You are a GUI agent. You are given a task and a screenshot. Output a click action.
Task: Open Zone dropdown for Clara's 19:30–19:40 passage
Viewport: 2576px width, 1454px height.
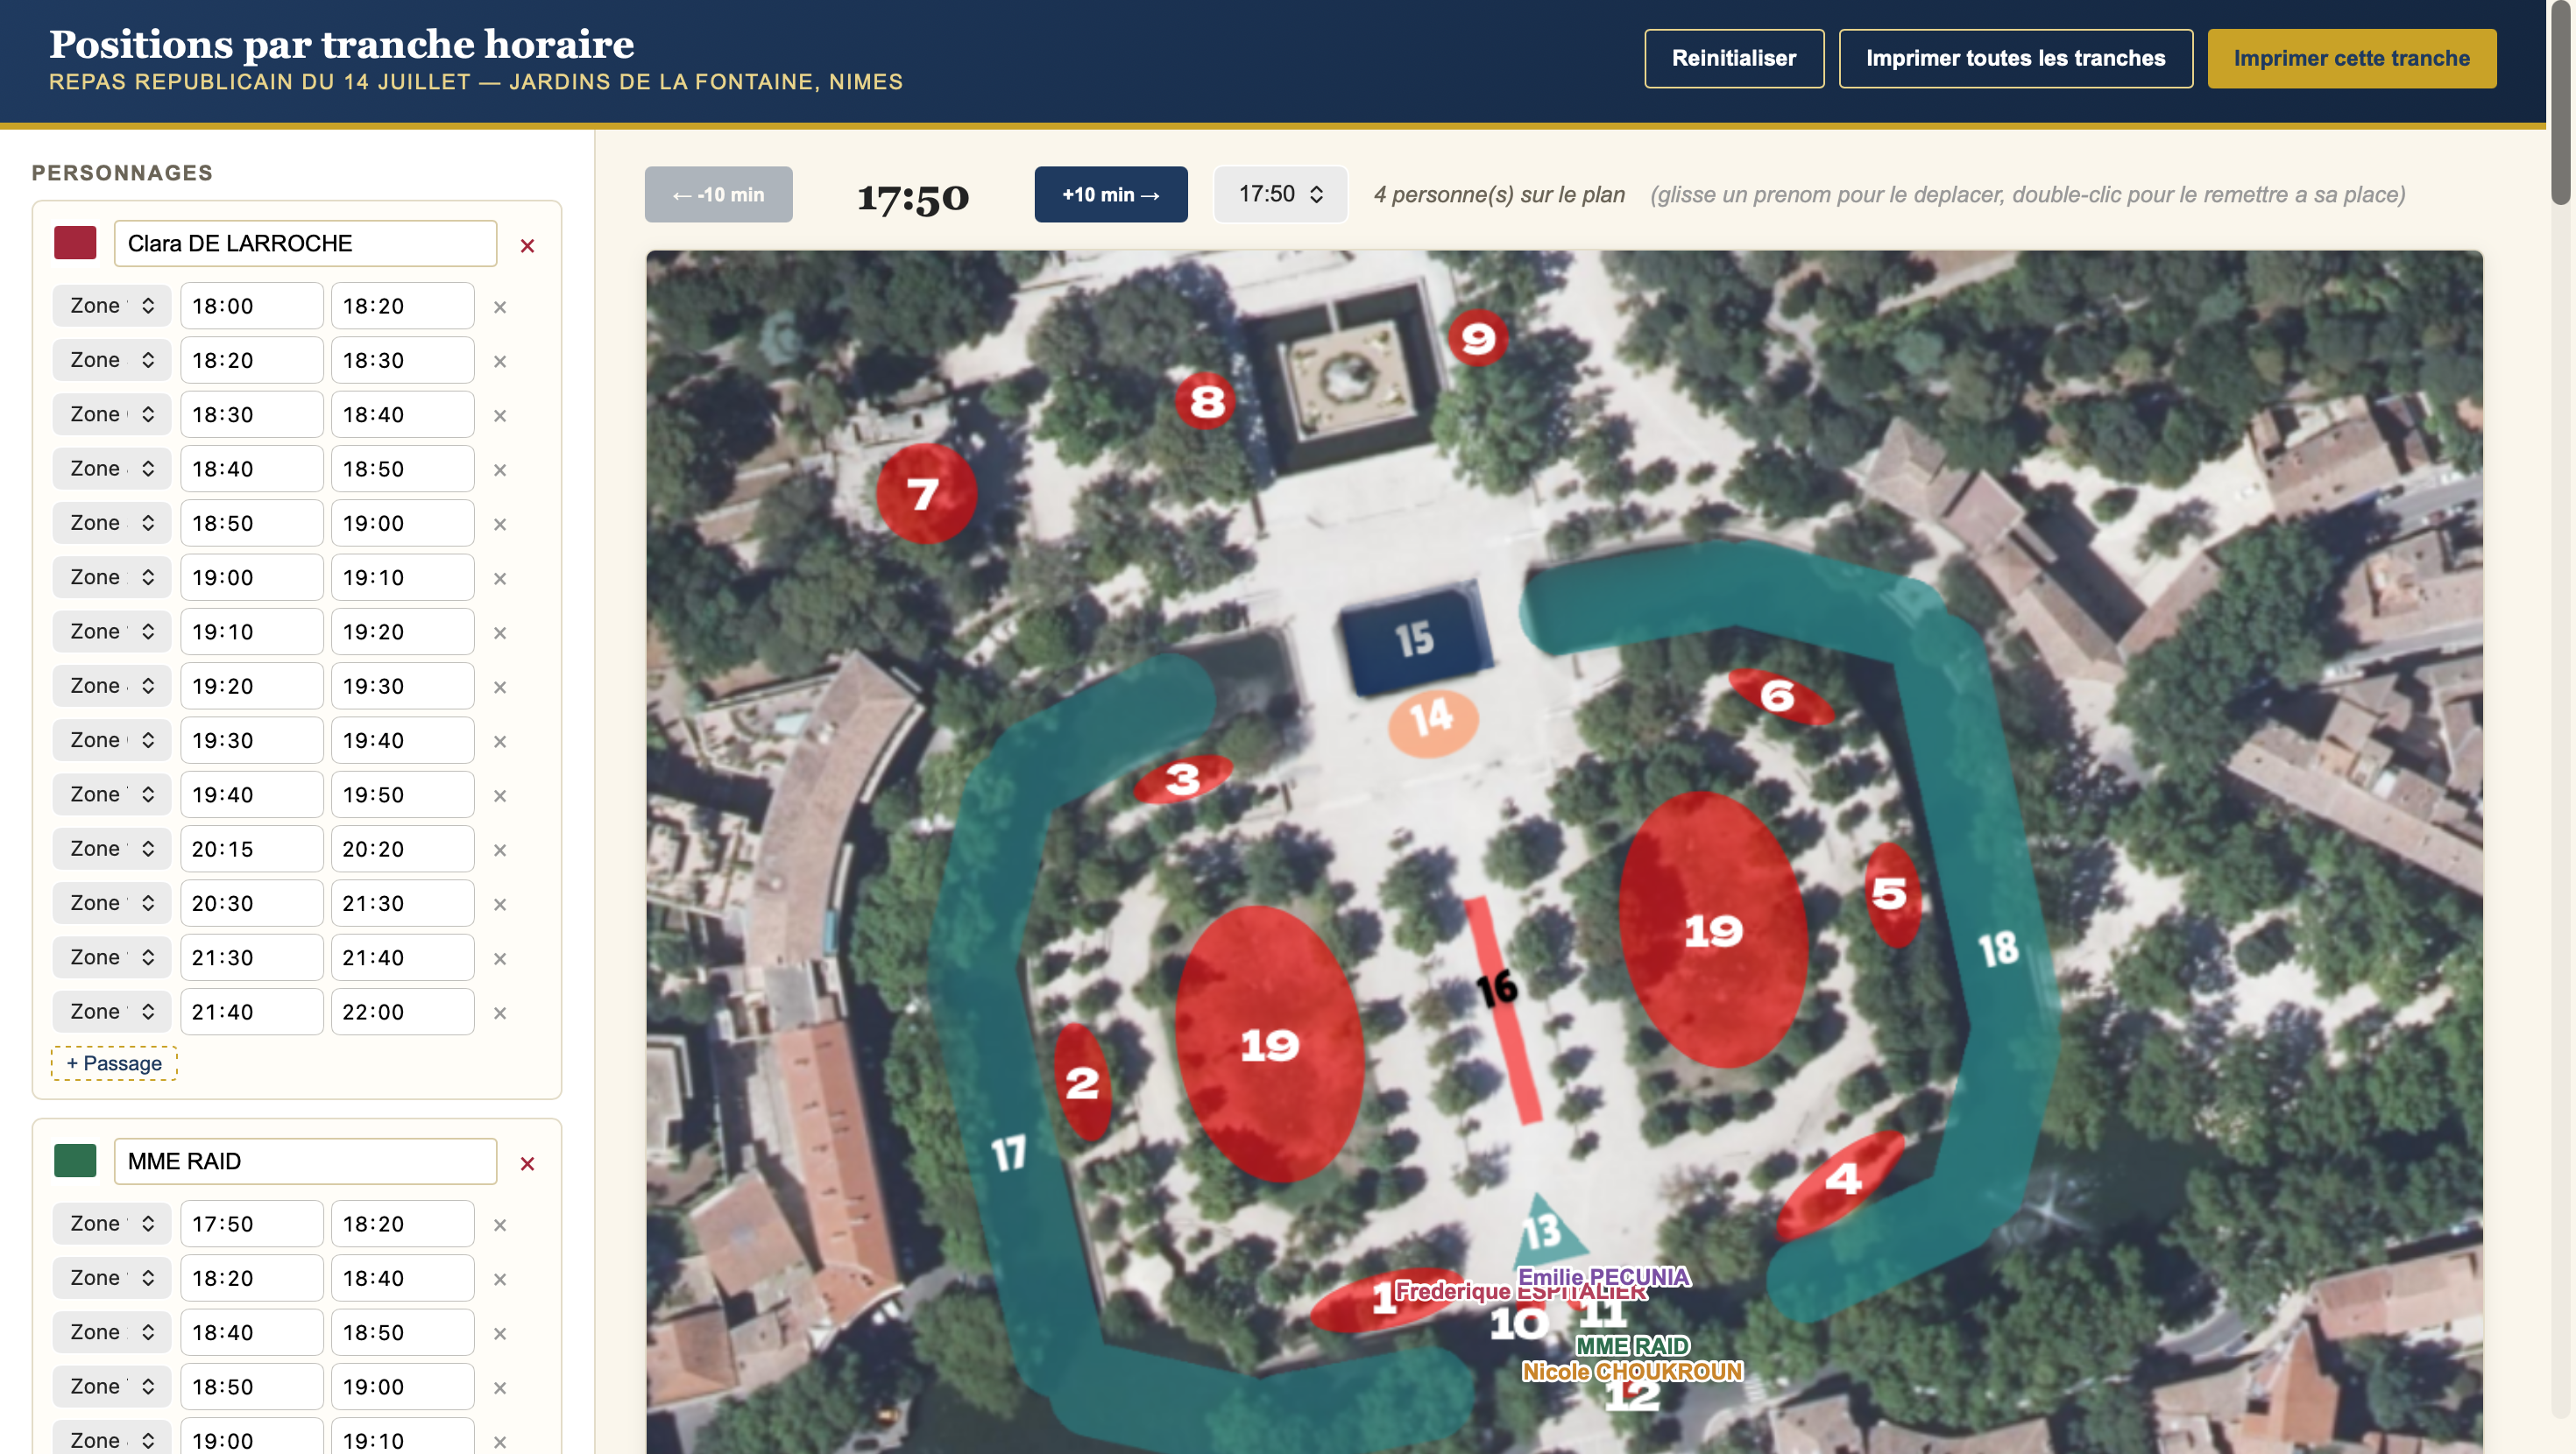112,740
